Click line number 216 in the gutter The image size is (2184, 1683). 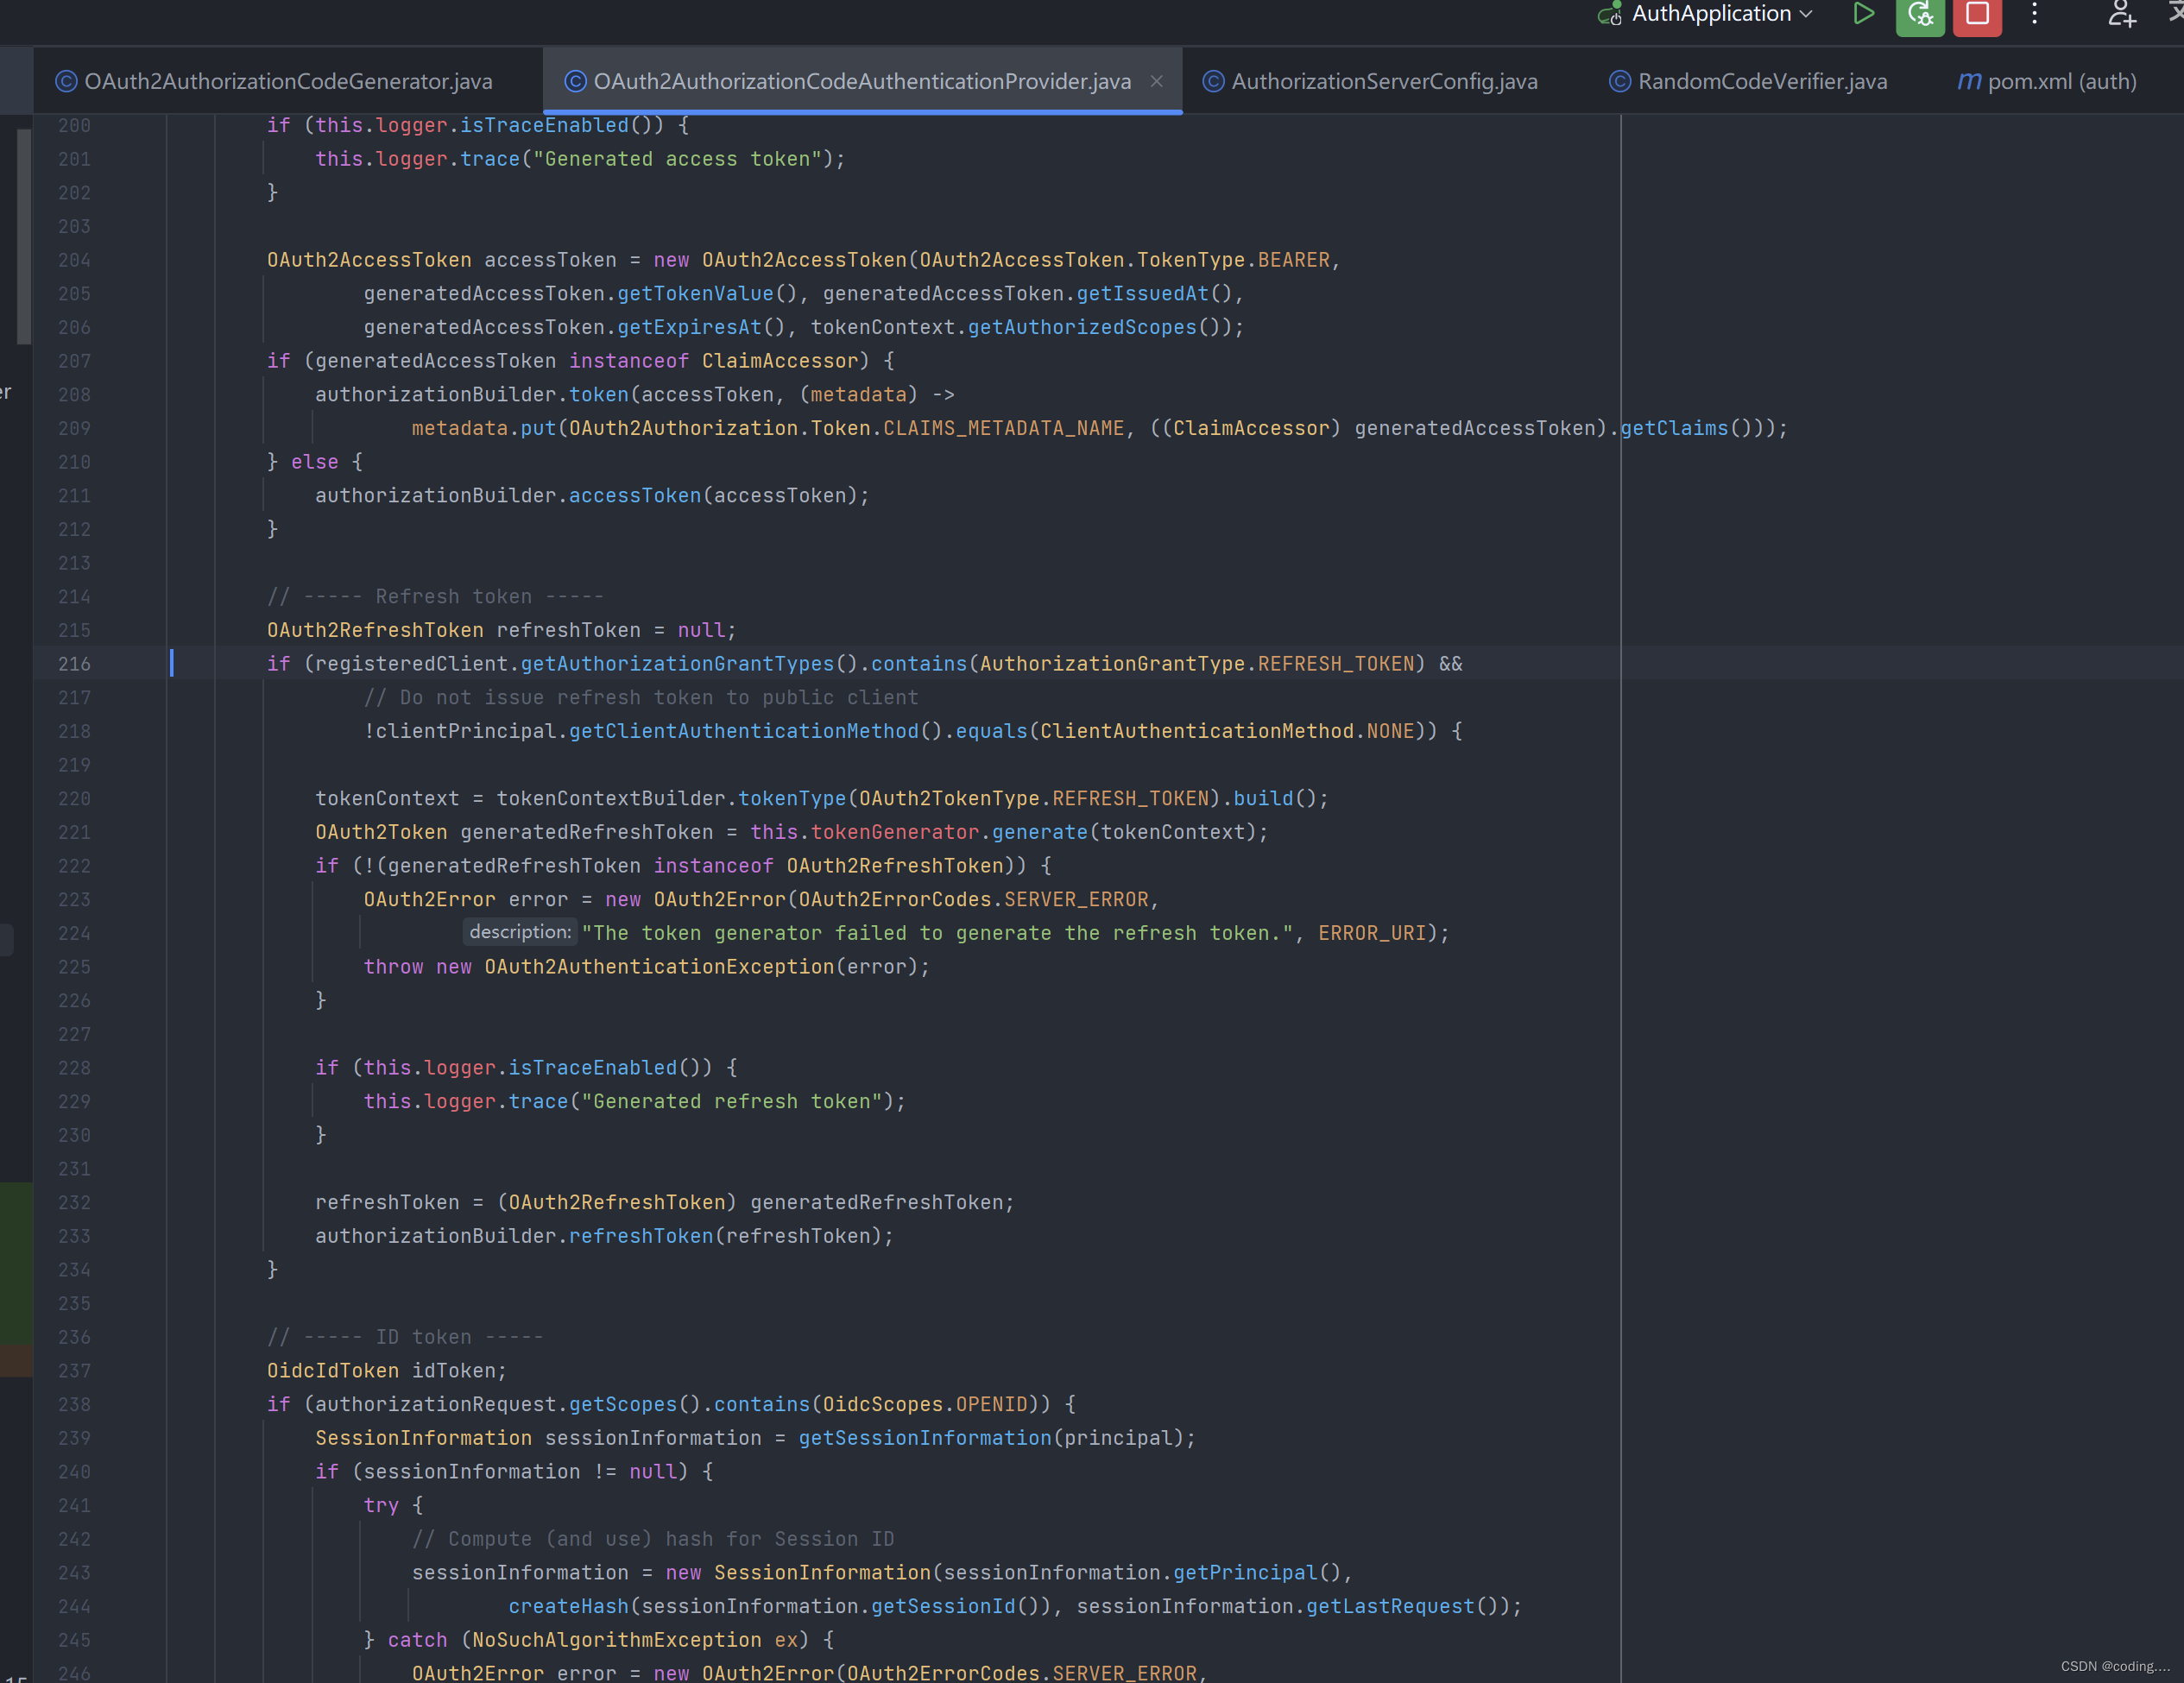(x=74, y=664)
